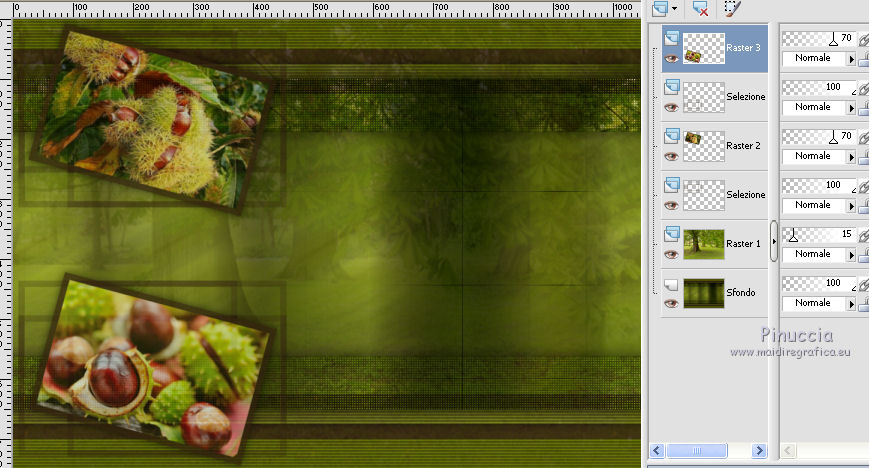Toggle visibility of Selezione layer under Raster 2
Viewport: 869px width, 468px height.
point(671,205)
